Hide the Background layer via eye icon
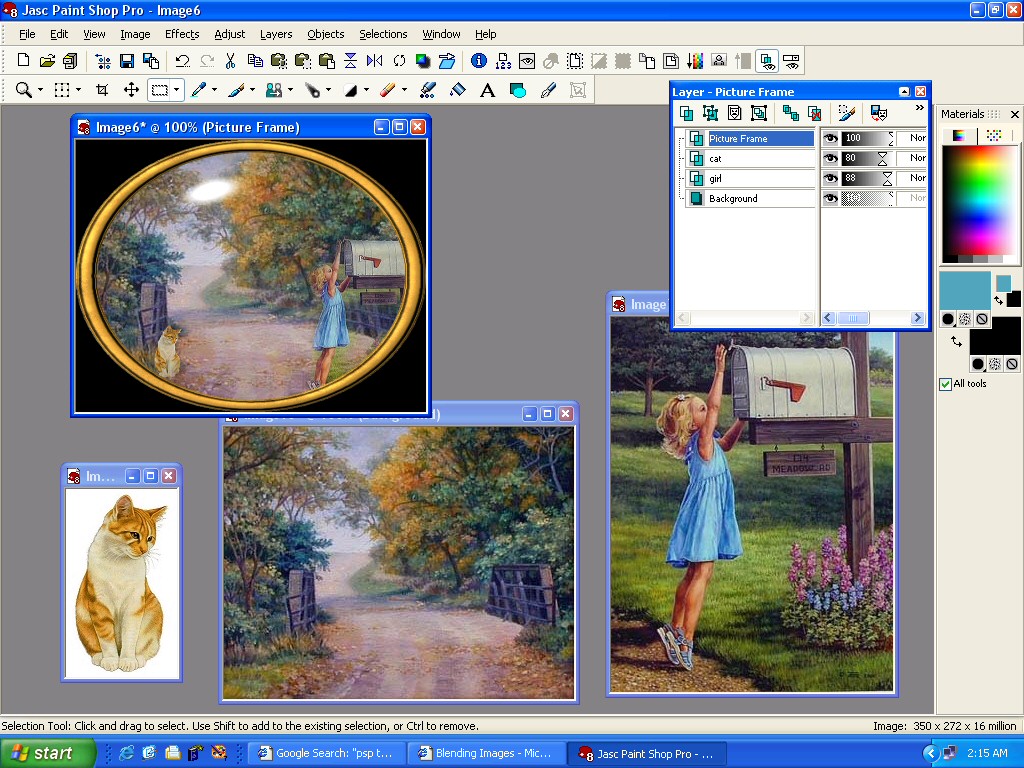The width and height of the screenshot is (1024, 768). 830,198
